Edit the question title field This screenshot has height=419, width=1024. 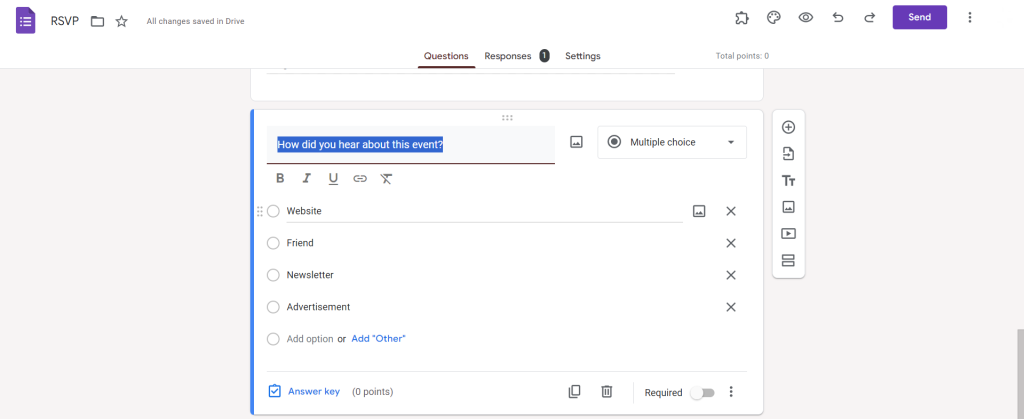click(411, 144)
